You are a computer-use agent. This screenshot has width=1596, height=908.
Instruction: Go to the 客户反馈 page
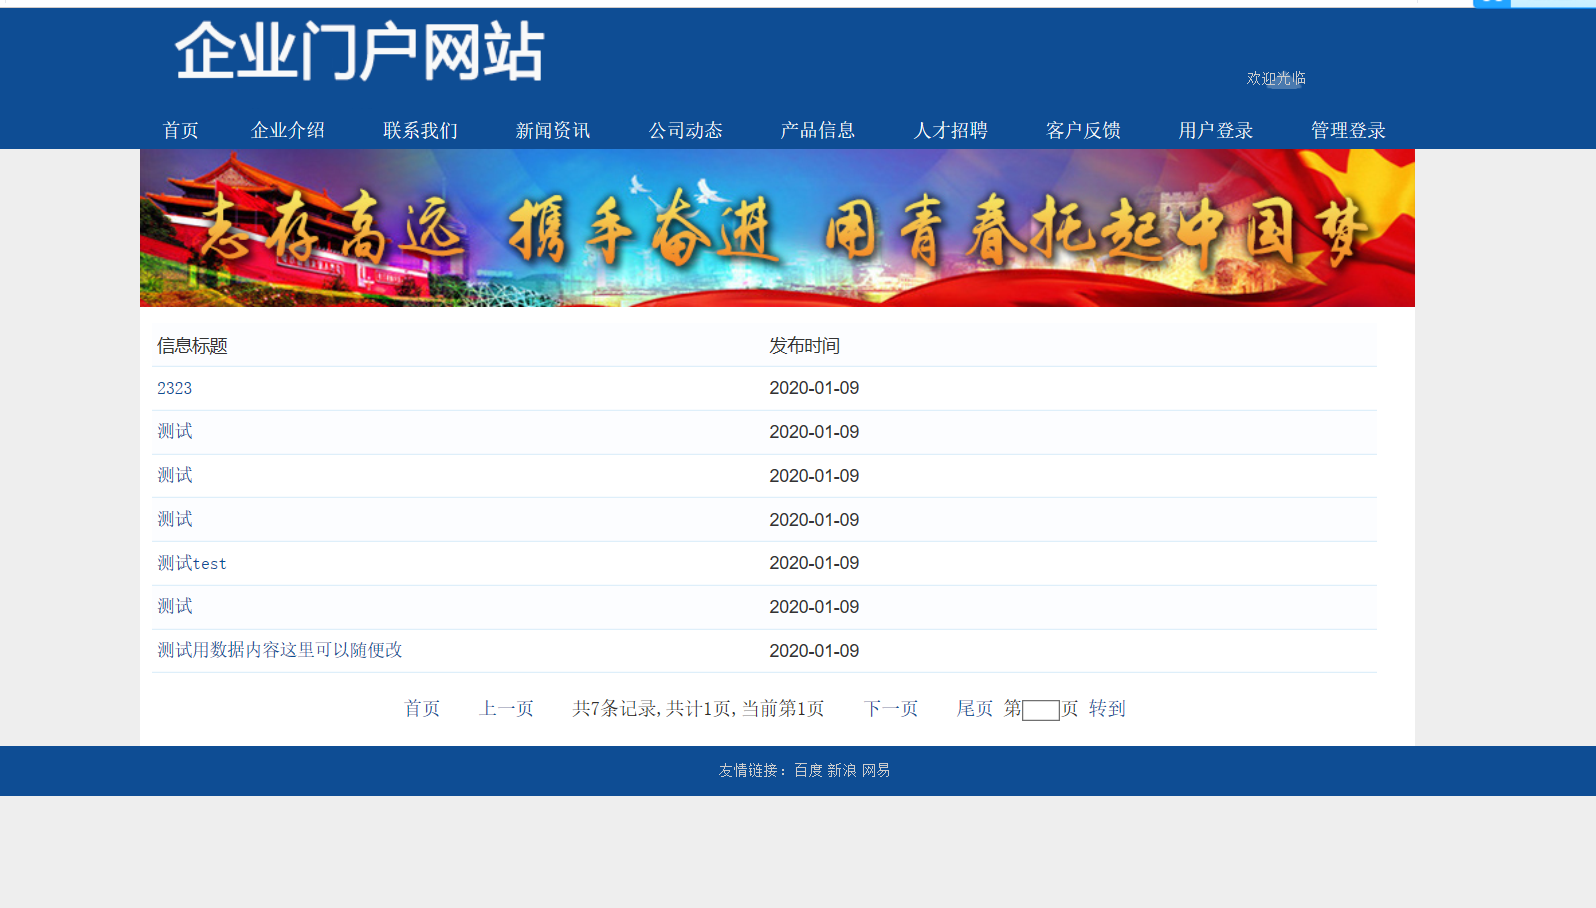1083,131
